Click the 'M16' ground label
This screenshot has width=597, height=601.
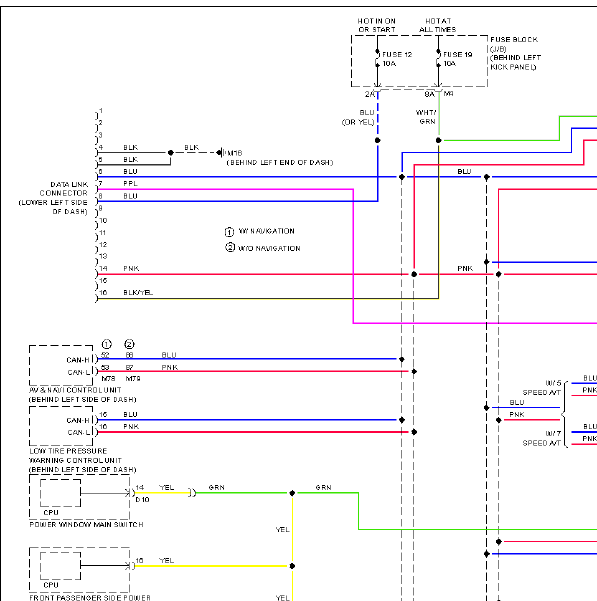click(x=233, y=153)
